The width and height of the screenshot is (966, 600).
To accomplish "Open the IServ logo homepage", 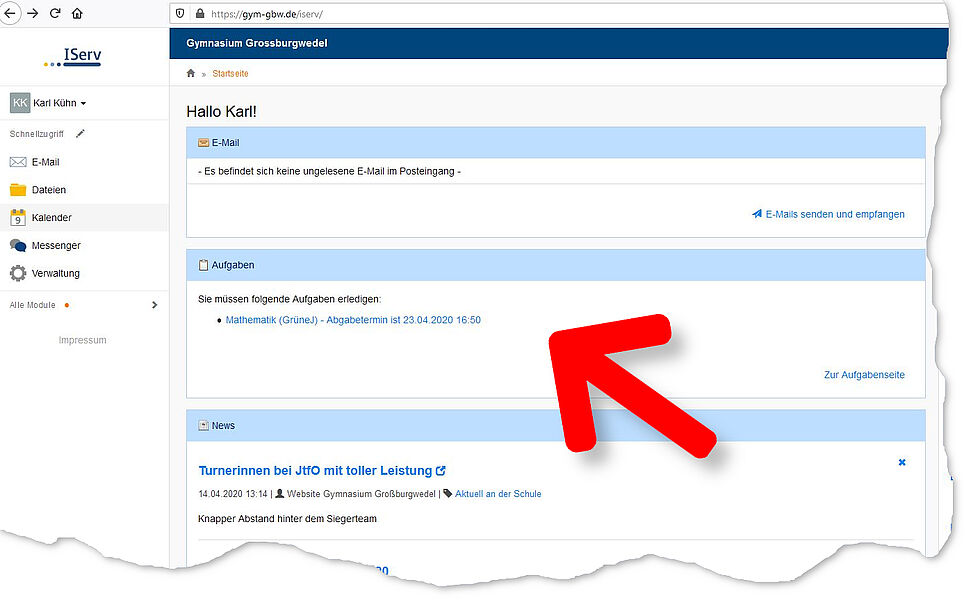I will click(73, 56).
